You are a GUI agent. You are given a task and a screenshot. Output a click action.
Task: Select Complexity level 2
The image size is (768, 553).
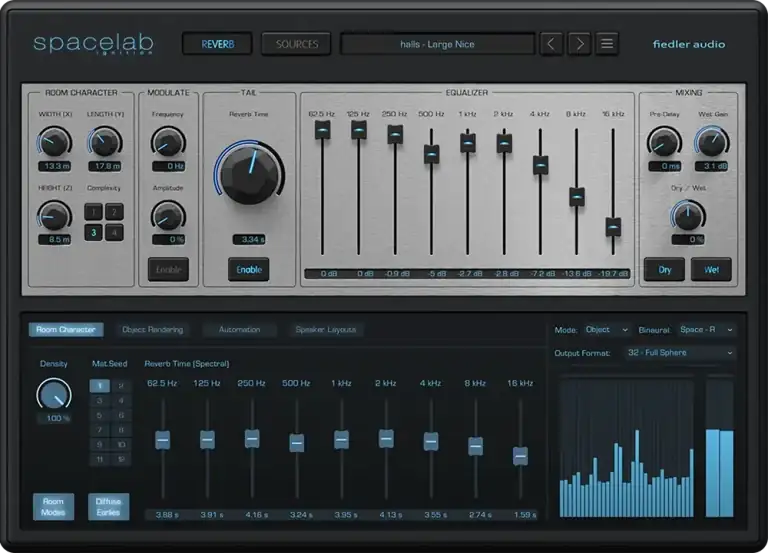[114, 212]
